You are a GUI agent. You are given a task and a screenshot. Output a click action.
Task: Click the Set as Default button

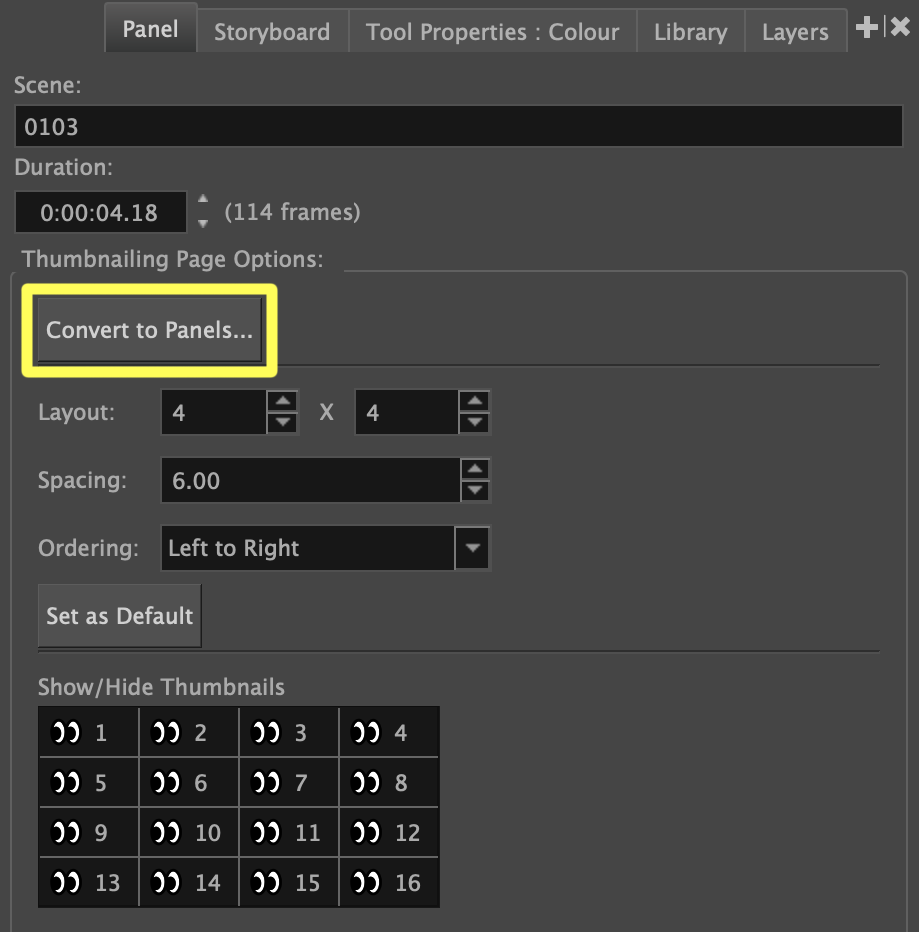(119, 616)
